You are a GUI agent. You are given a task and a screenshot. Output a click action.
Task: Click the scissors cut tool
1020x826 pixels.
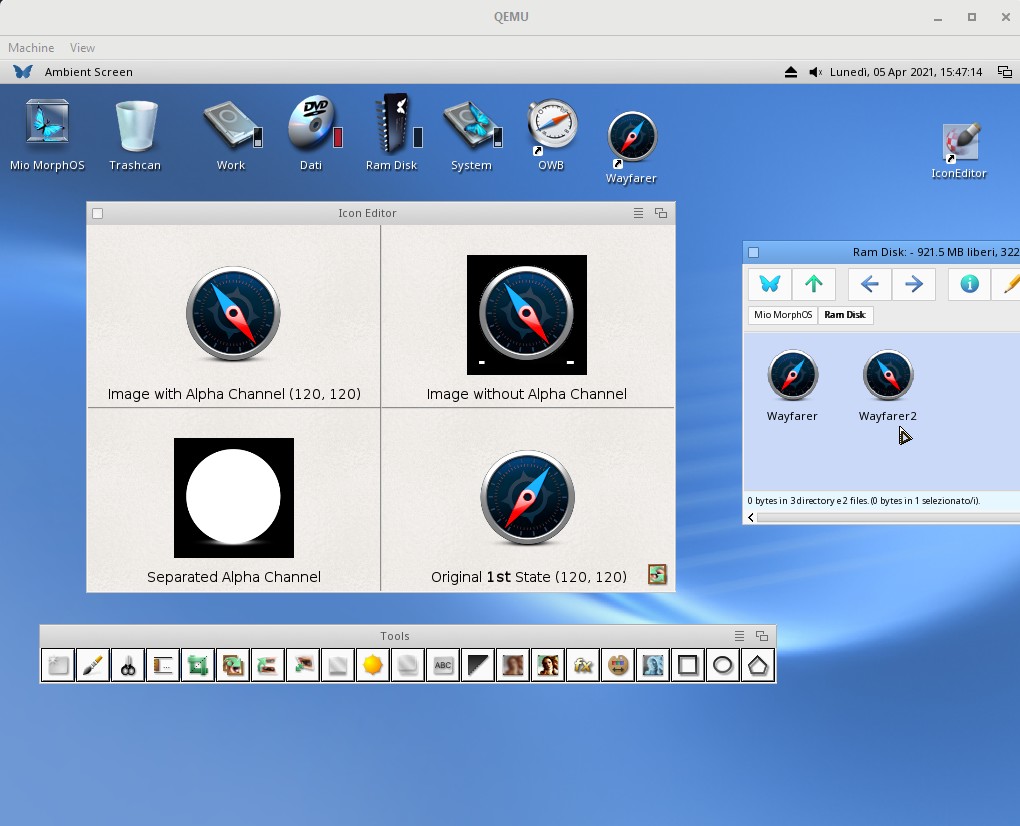(x=128, y=665)
